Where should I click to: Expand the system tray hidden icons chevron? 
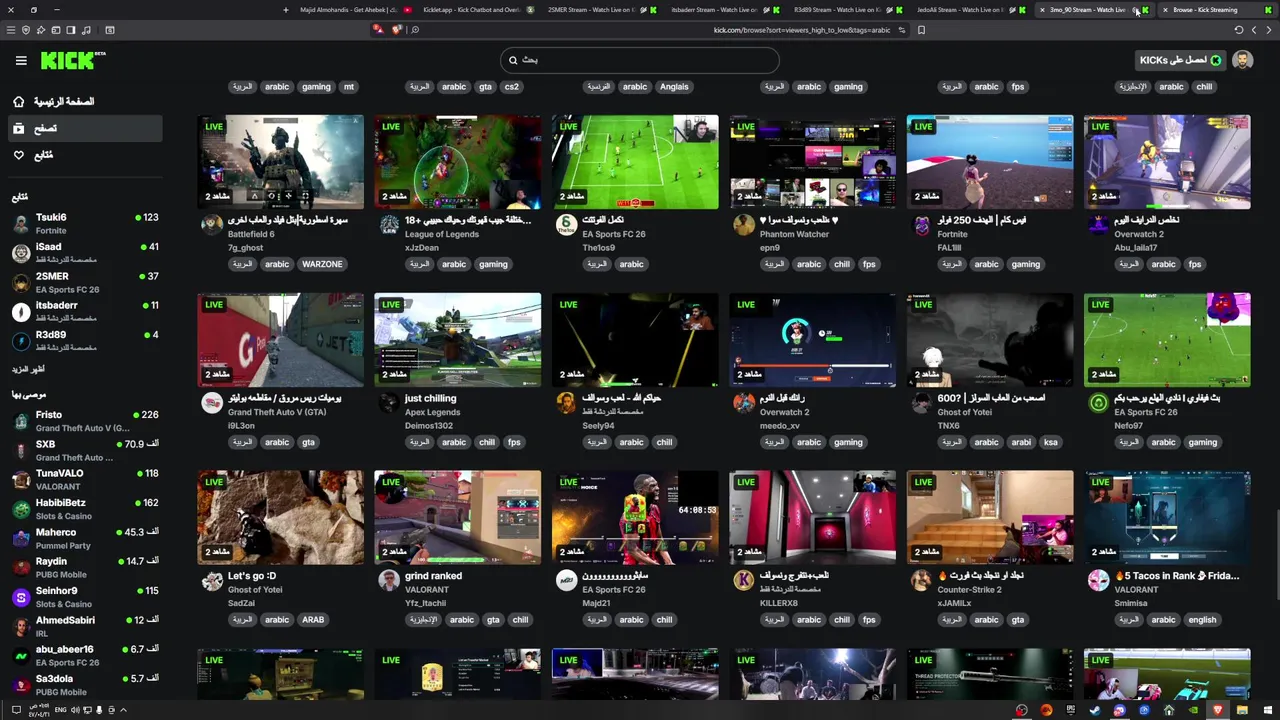click(x=123, y=710)
